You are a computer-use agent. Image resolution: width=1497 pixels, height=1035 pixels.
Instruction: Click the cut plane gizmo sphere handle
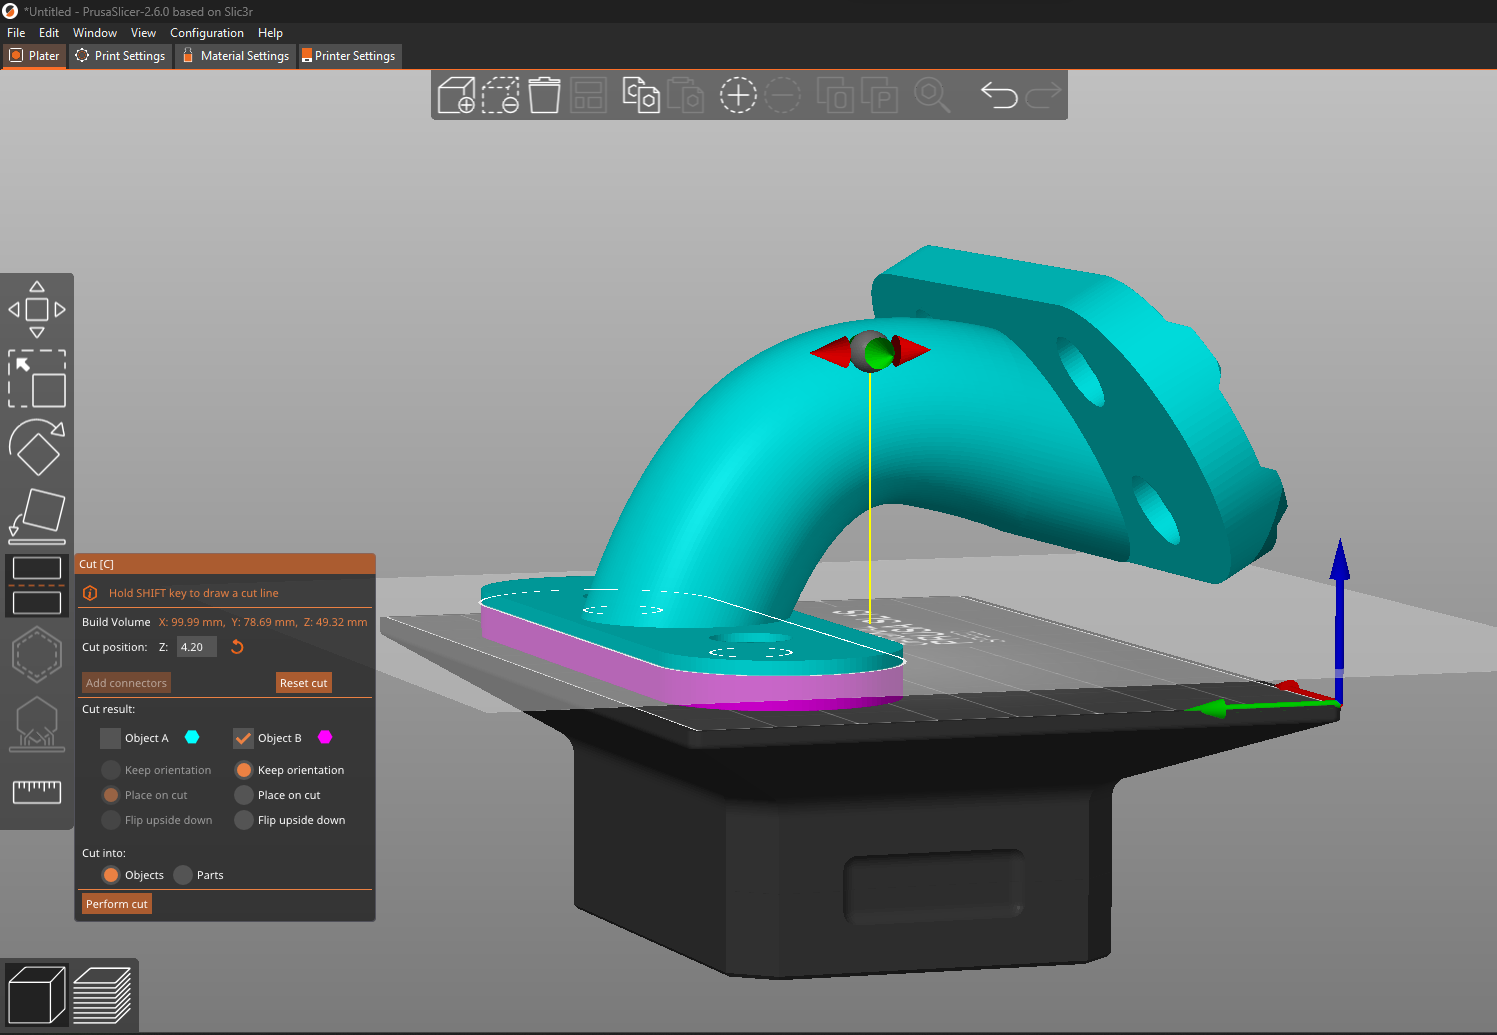pyautogui.click(x=868, y=351)
